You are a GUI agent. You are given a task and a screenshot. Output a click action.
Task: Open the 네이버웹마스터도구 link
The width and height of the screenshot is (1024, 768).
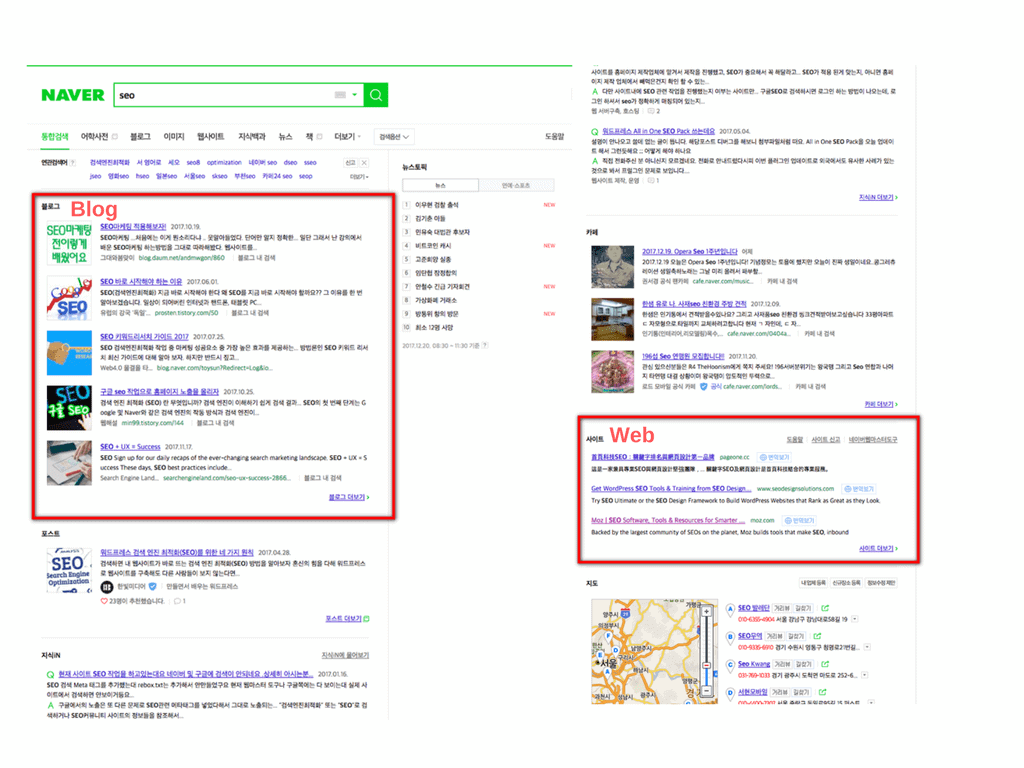[872, 440]
